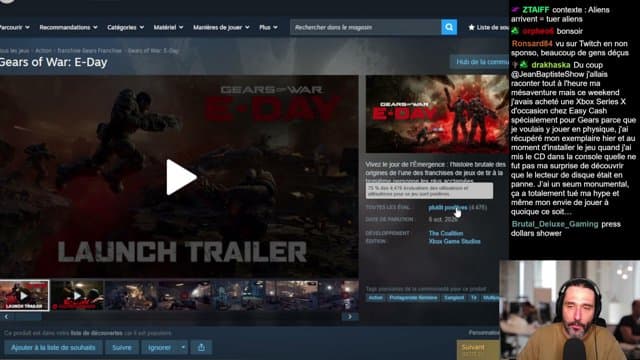Play the launch trailer video
The width and height of the screenshot is (640, 360).
[181, 177]
